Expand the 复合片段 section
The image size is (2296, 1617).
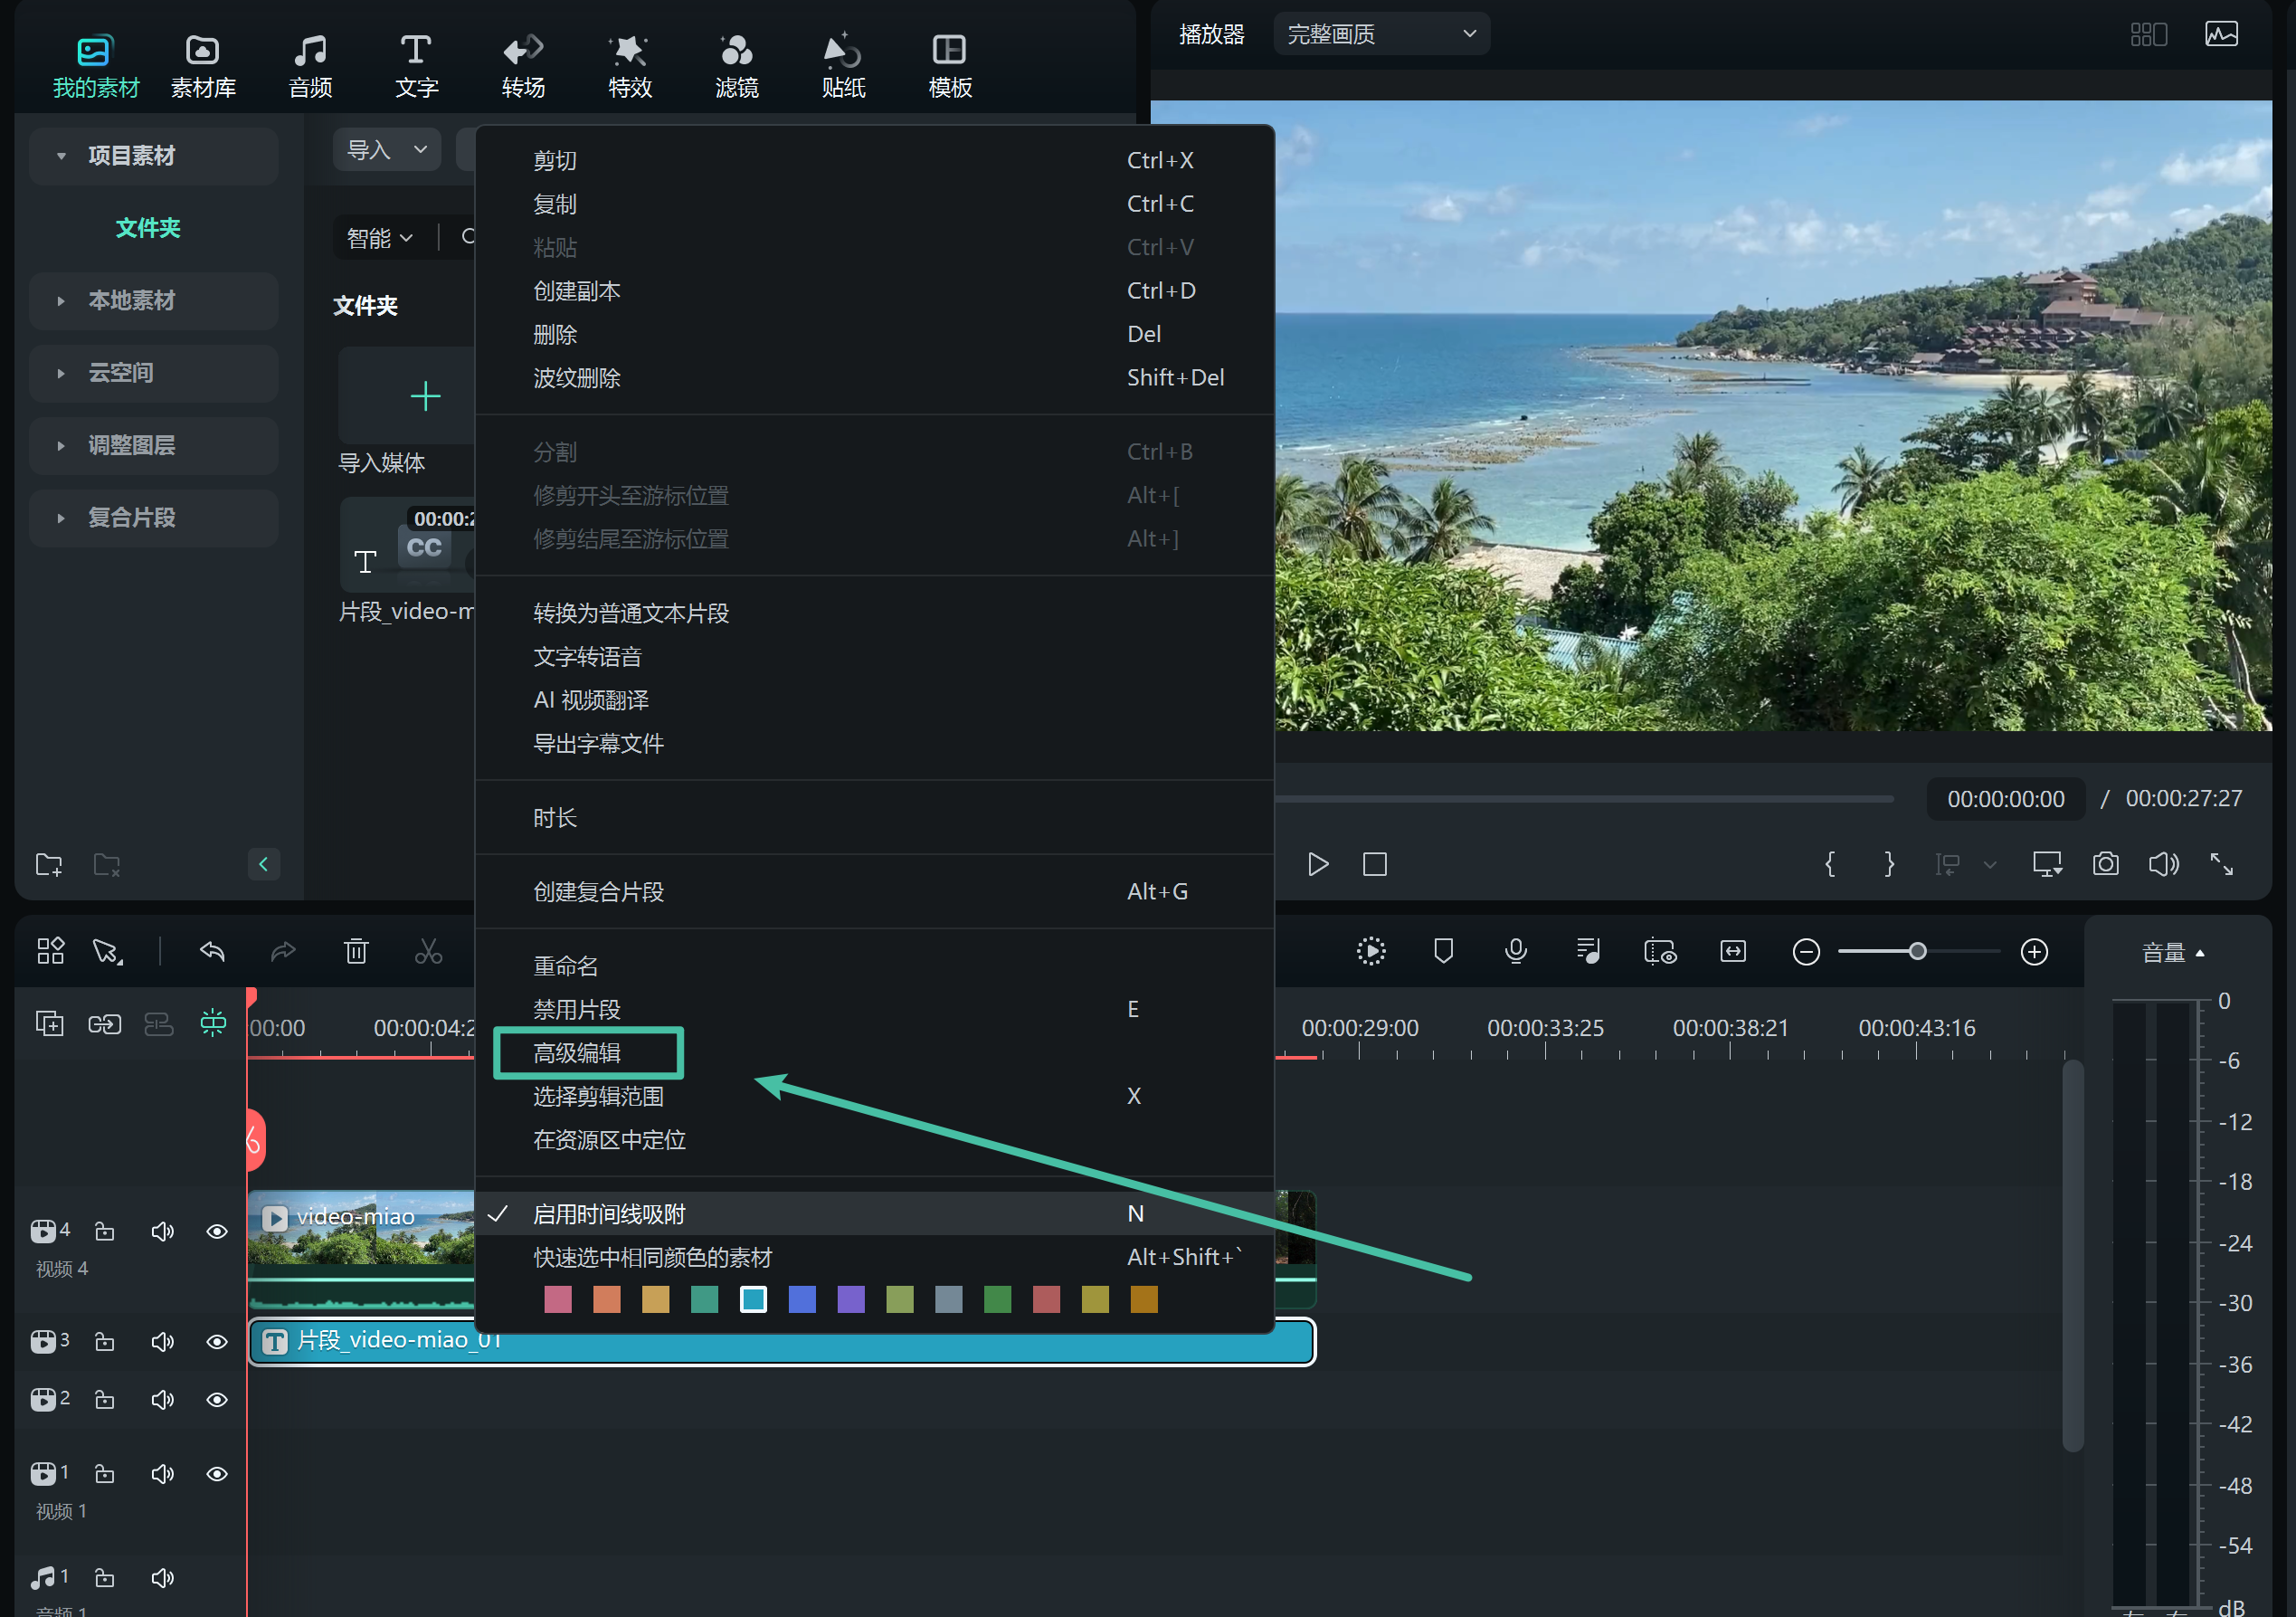(153, 518)
